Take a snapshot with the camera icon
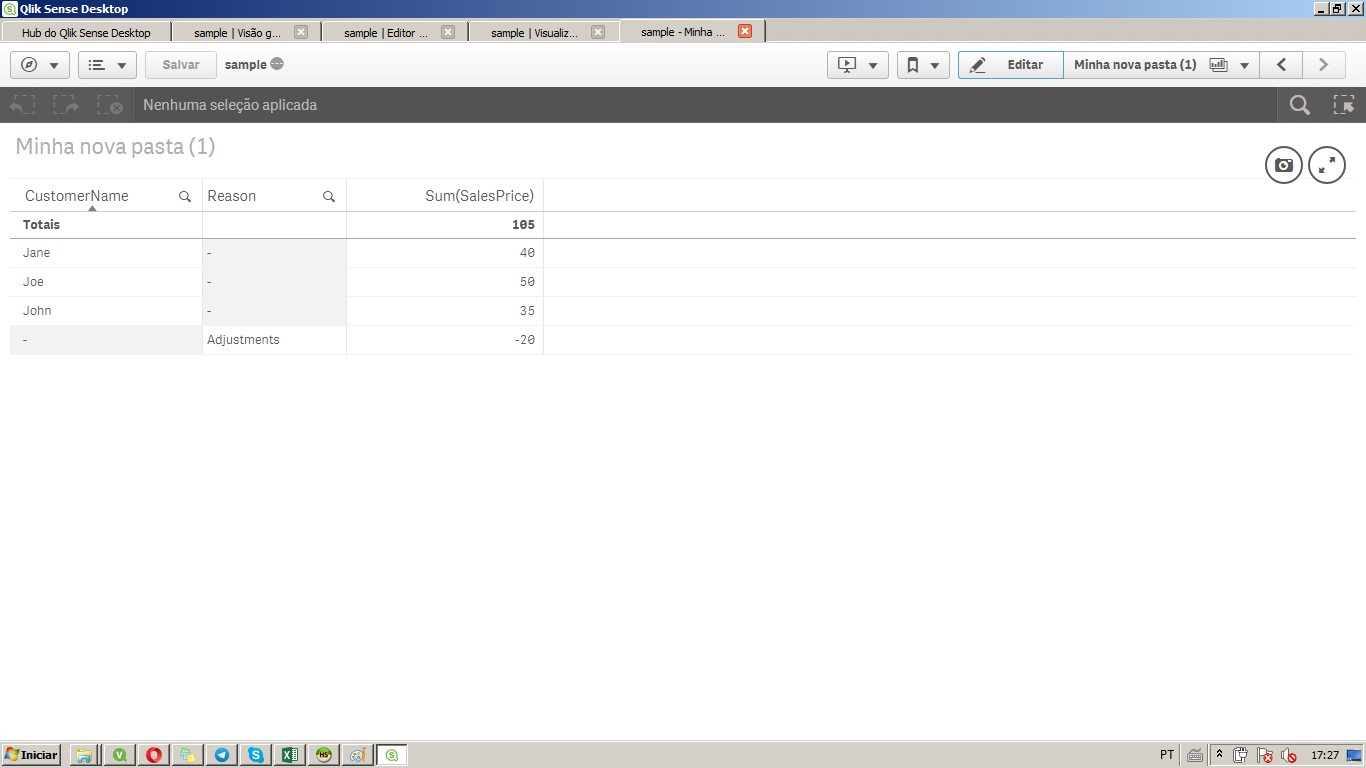 [x=1284, y=165]
